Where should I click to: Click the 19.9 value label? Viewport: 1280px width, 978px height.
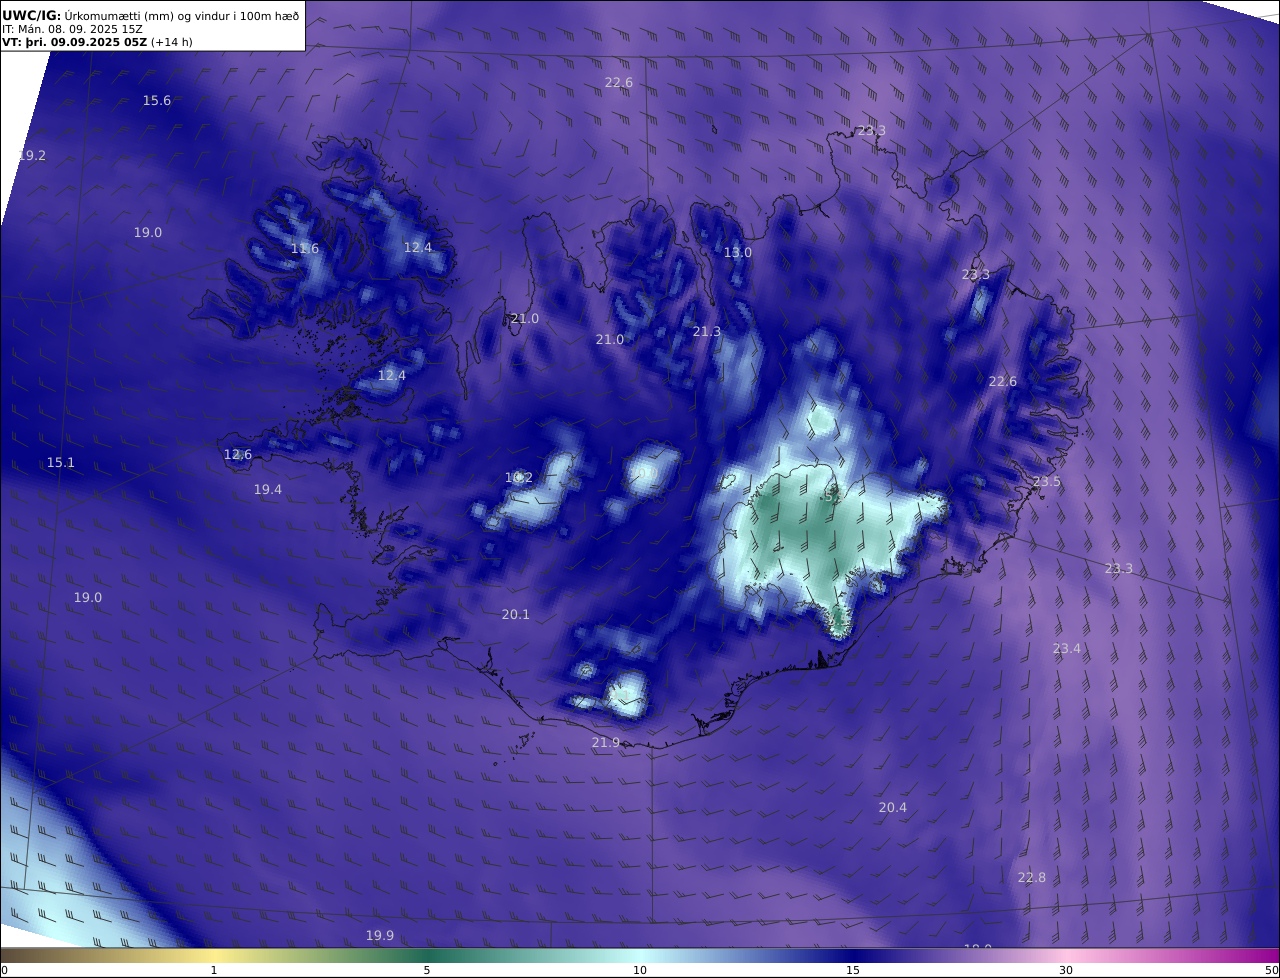click(x=380, y=936)
